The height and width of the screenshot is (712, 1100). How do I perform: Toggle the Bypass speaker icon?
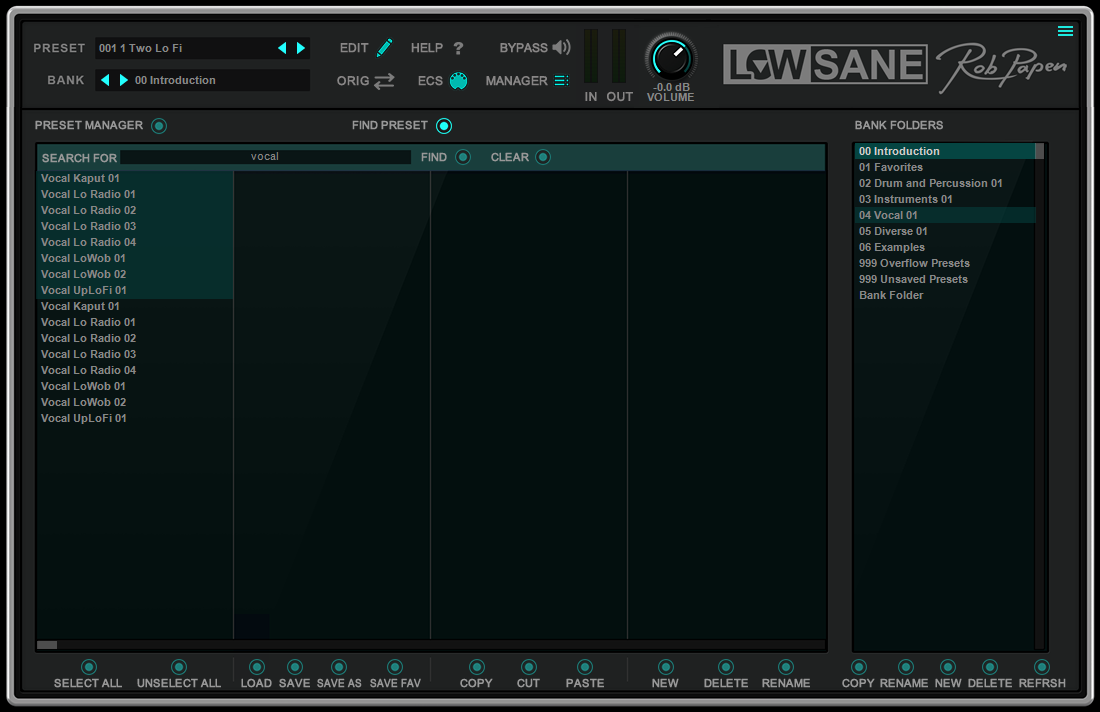click(x=561, y=47)
